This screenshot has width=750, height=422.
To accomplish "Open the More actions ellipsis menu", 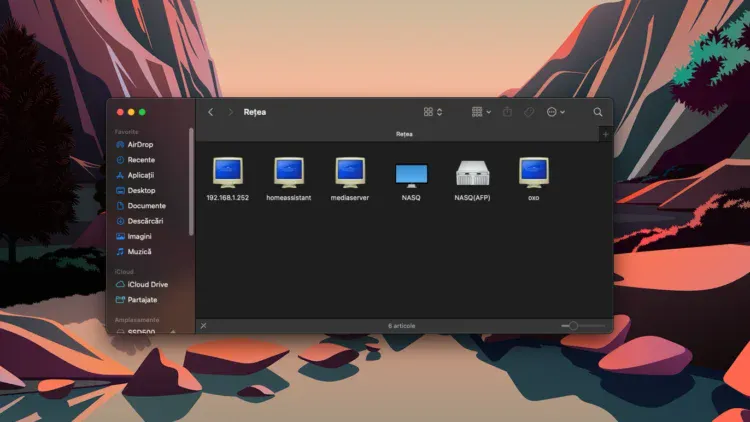I will pyautogui.click(x=555, y=112).
